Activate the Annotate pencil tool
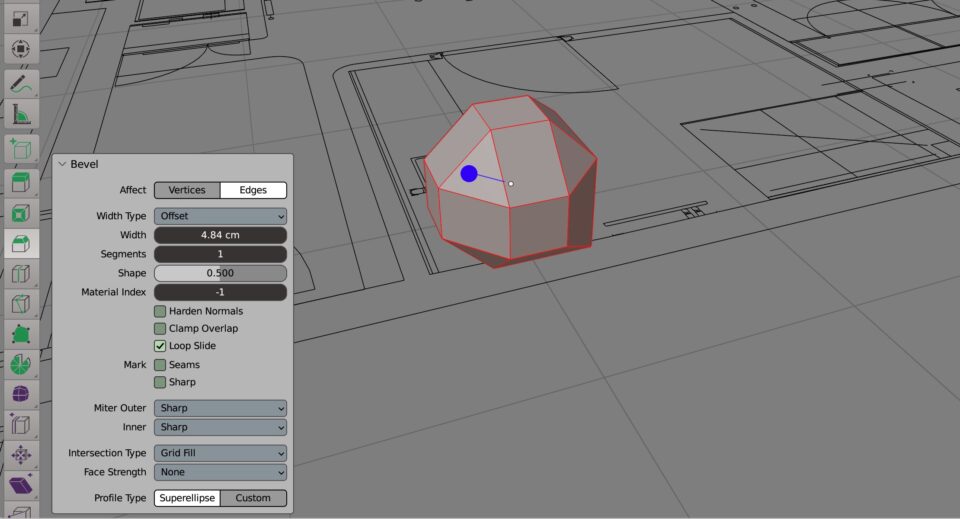 (20, 84)
